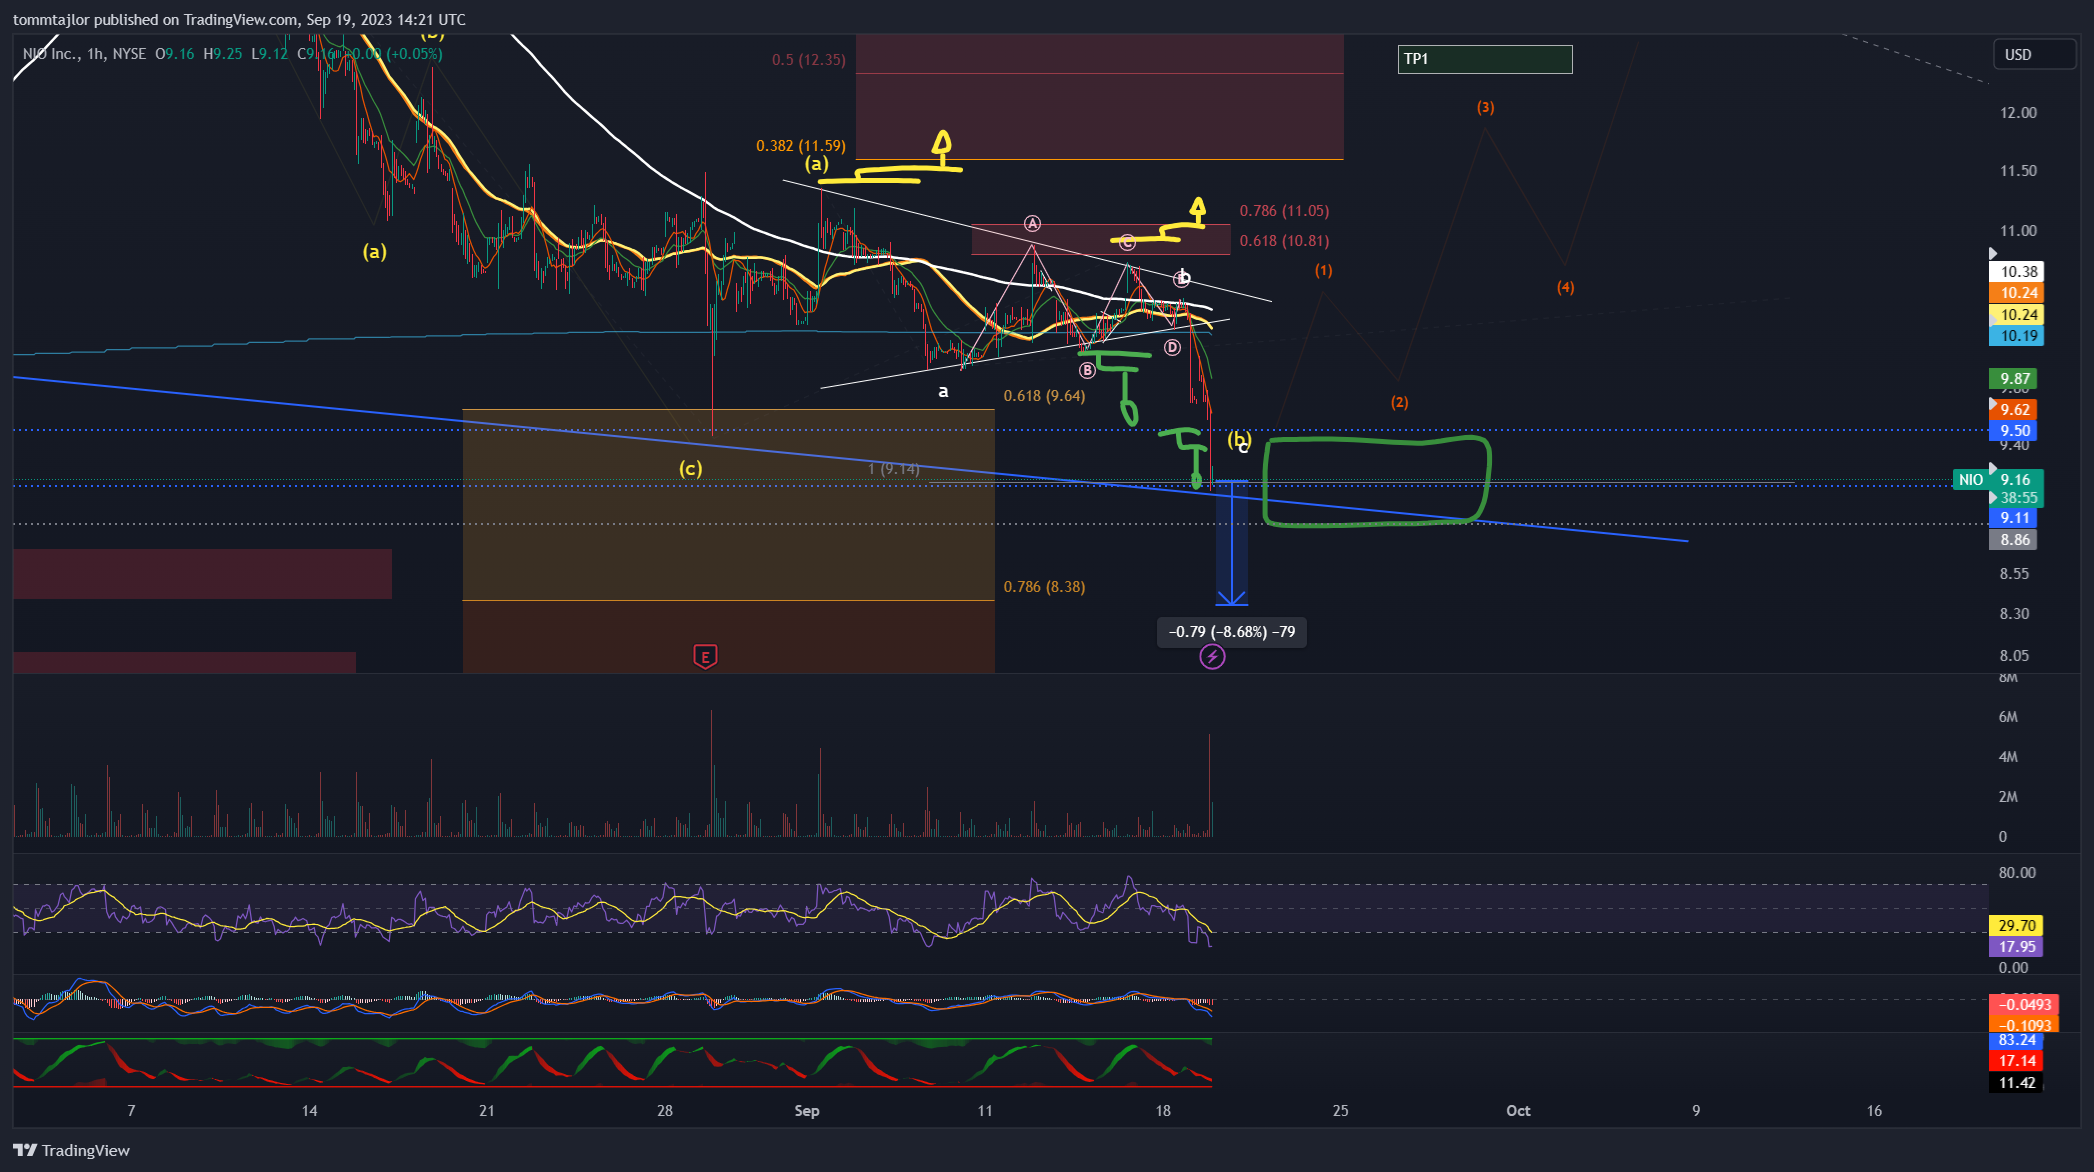Select the circled B wave marker
The height and width of the screenshot is (1172, 2094).
1087,370
